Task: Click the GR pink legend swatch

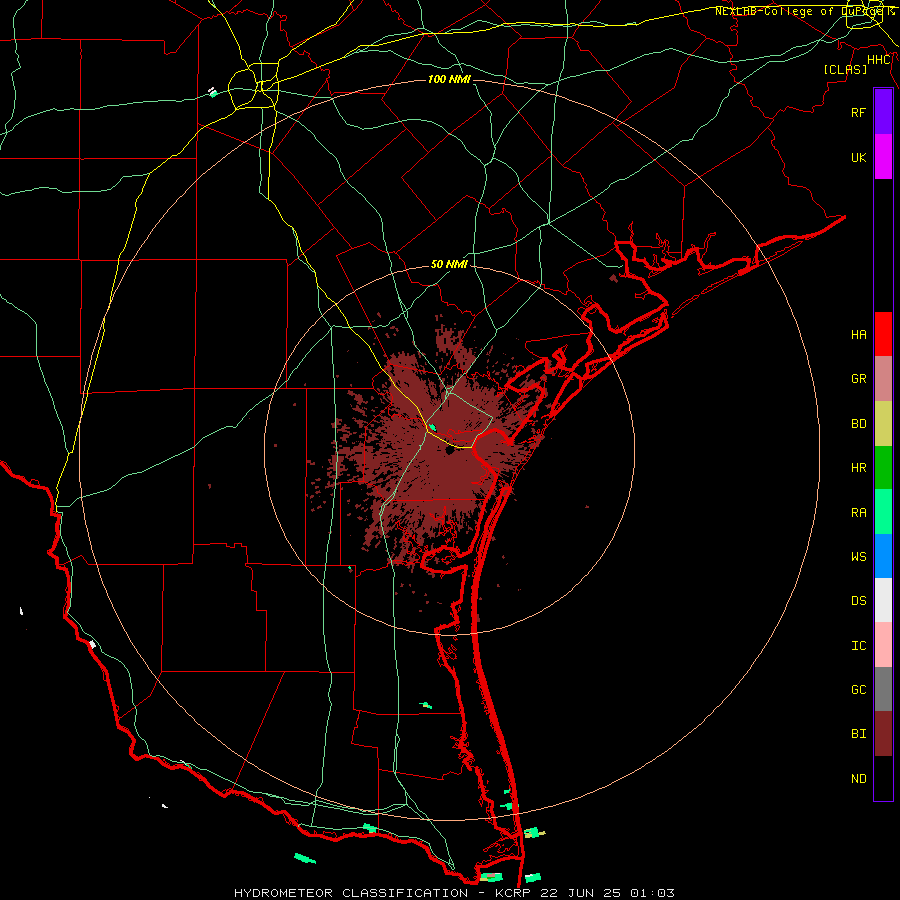Action: [883, 379]
